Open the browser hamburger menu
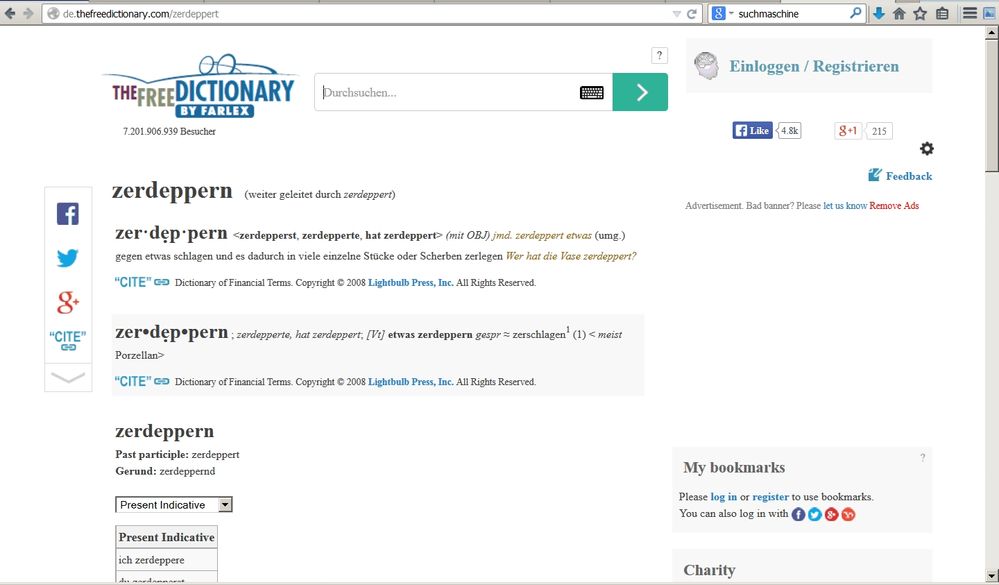Screen dimensions: 999x585 968,14
